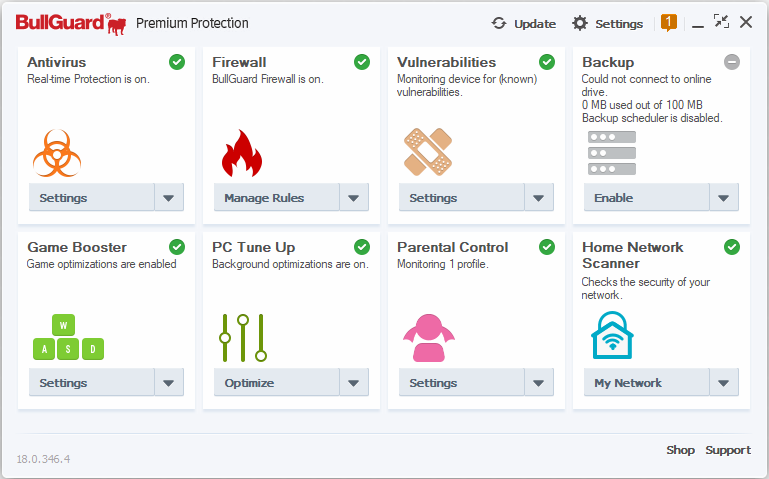Click the Parental Control girl icon

(x=428, y=338)
